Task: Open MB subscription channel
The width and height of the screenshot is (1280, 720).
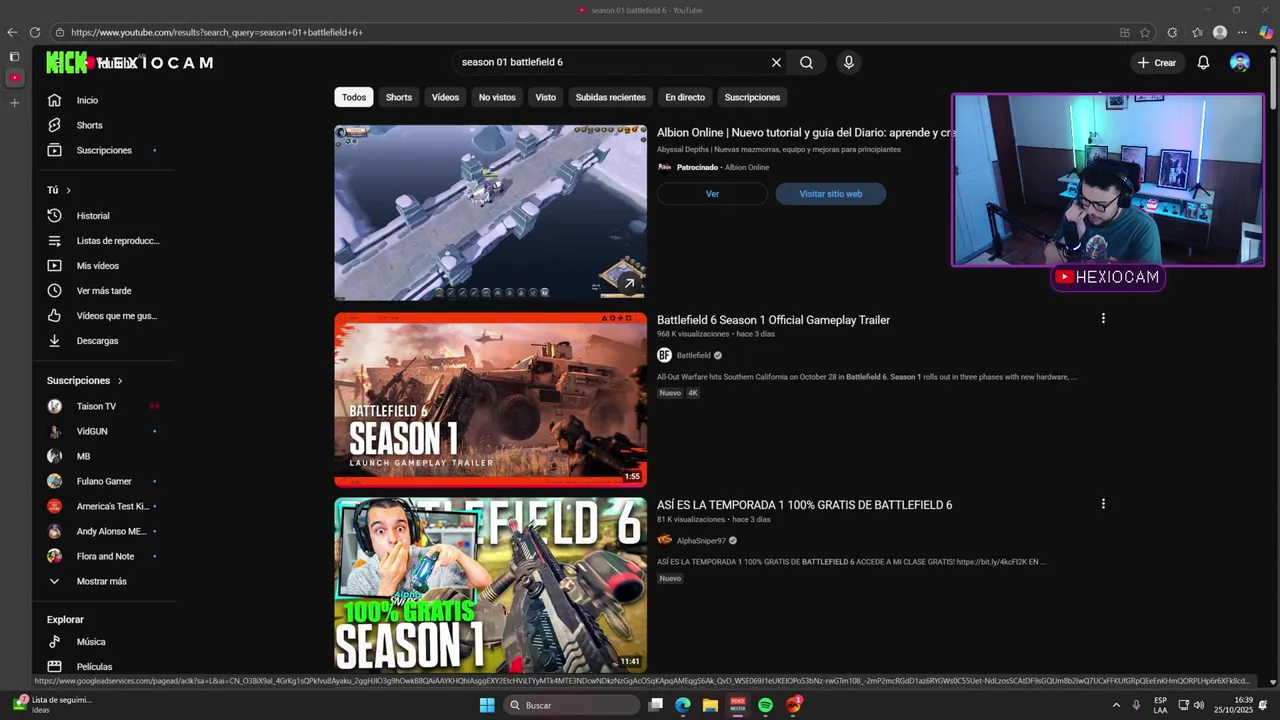Action: 83,456
